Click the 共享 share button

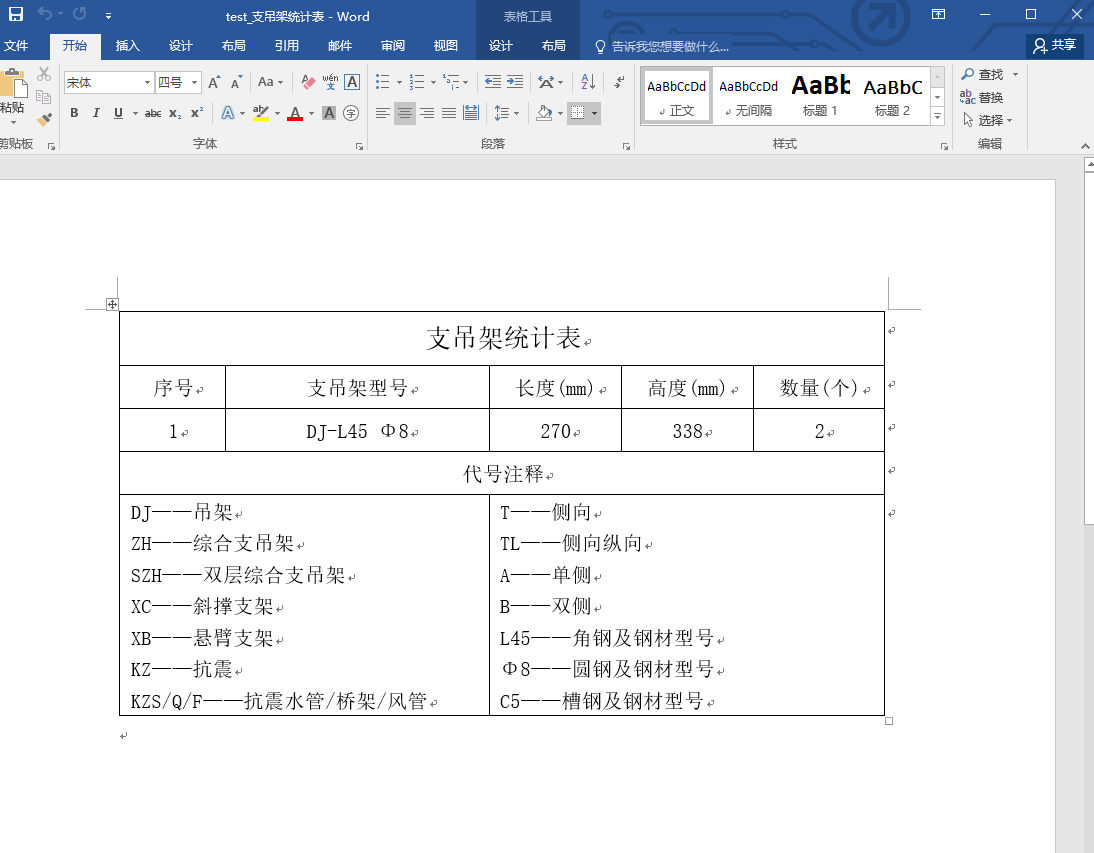coord(1055,45)
